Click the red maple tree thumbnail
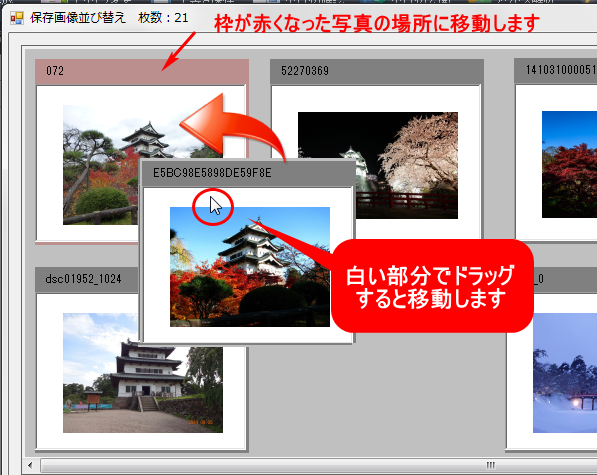Screen dimensions: 597x475 (x=569, y=164)
